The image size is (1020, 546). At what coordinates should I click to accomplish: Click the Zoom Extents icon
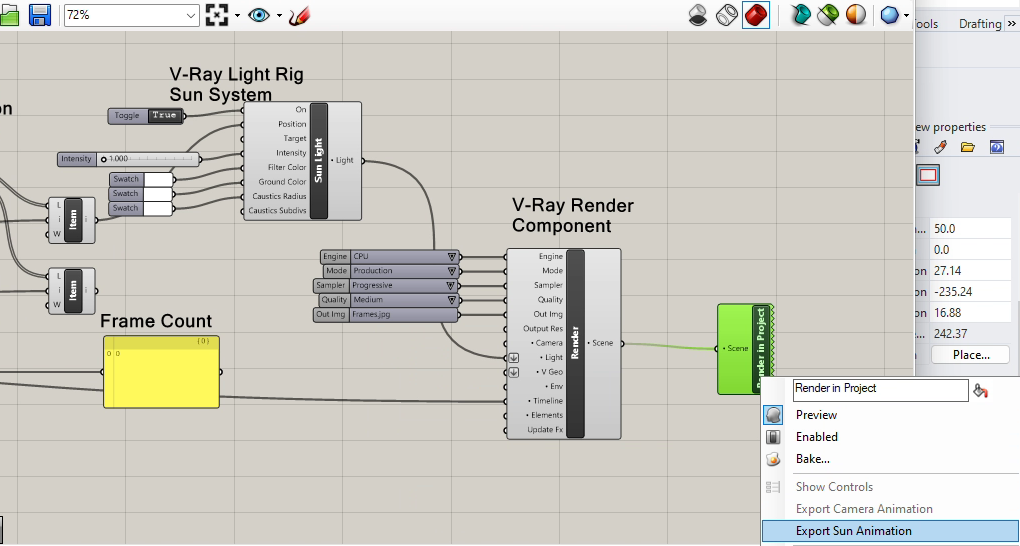(x=217, y=15)
